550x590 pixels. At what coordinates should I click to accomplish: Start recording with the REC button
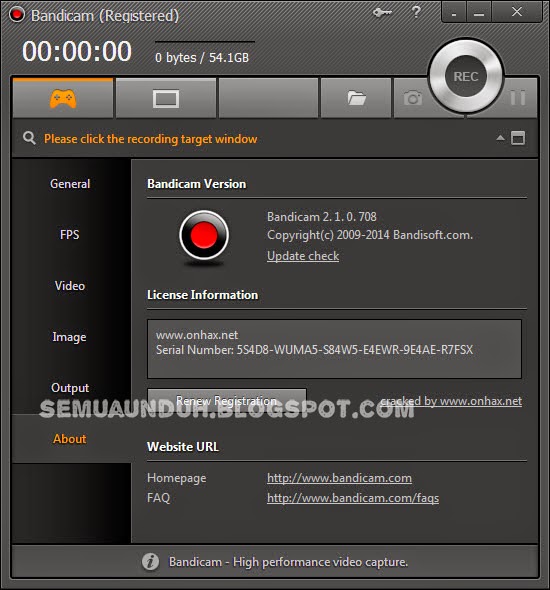point(466,76)
